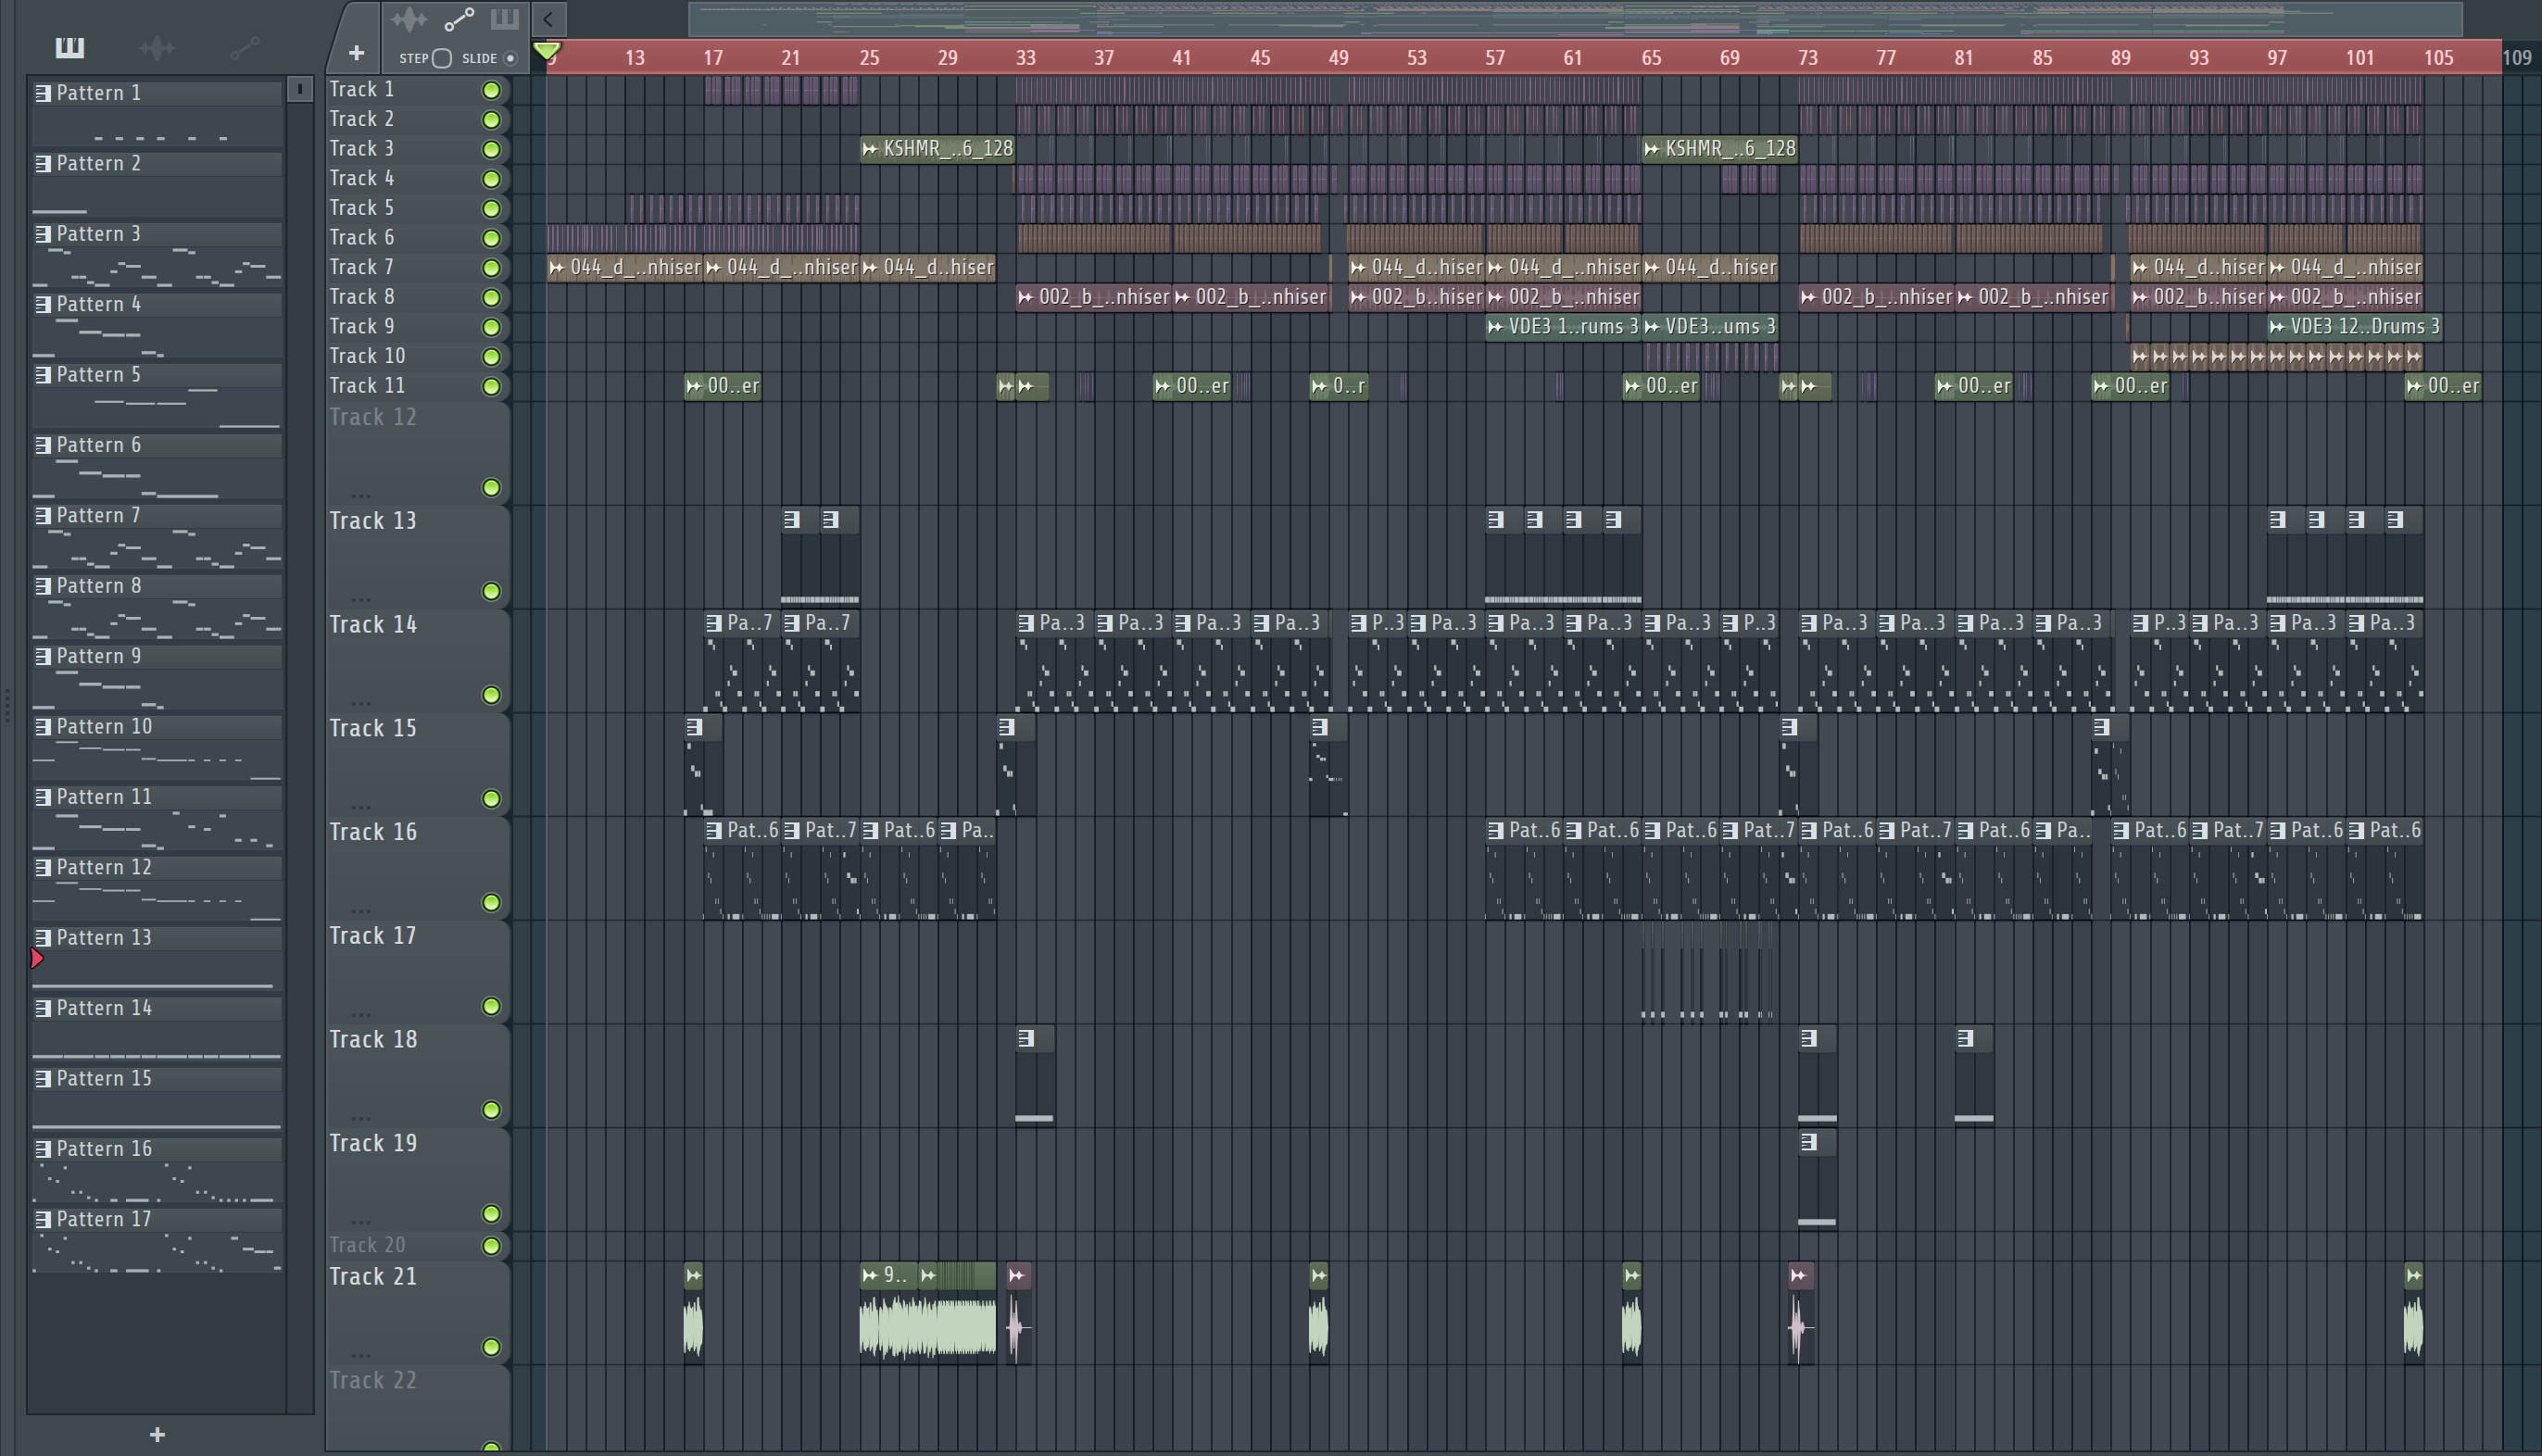Enable the STEP checkbox
The image size is (2542, 1456).
442,58
